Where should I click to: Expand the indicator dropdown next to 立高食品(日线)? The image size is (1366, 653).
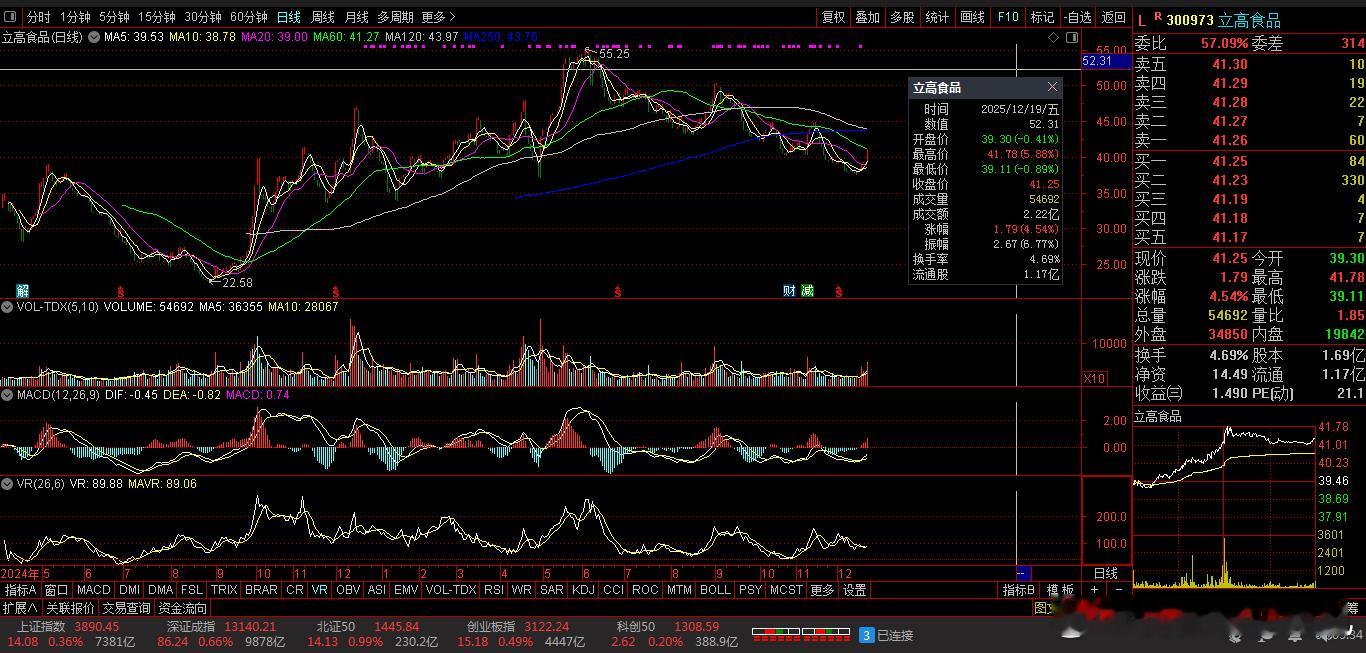[x=94, y=37]
